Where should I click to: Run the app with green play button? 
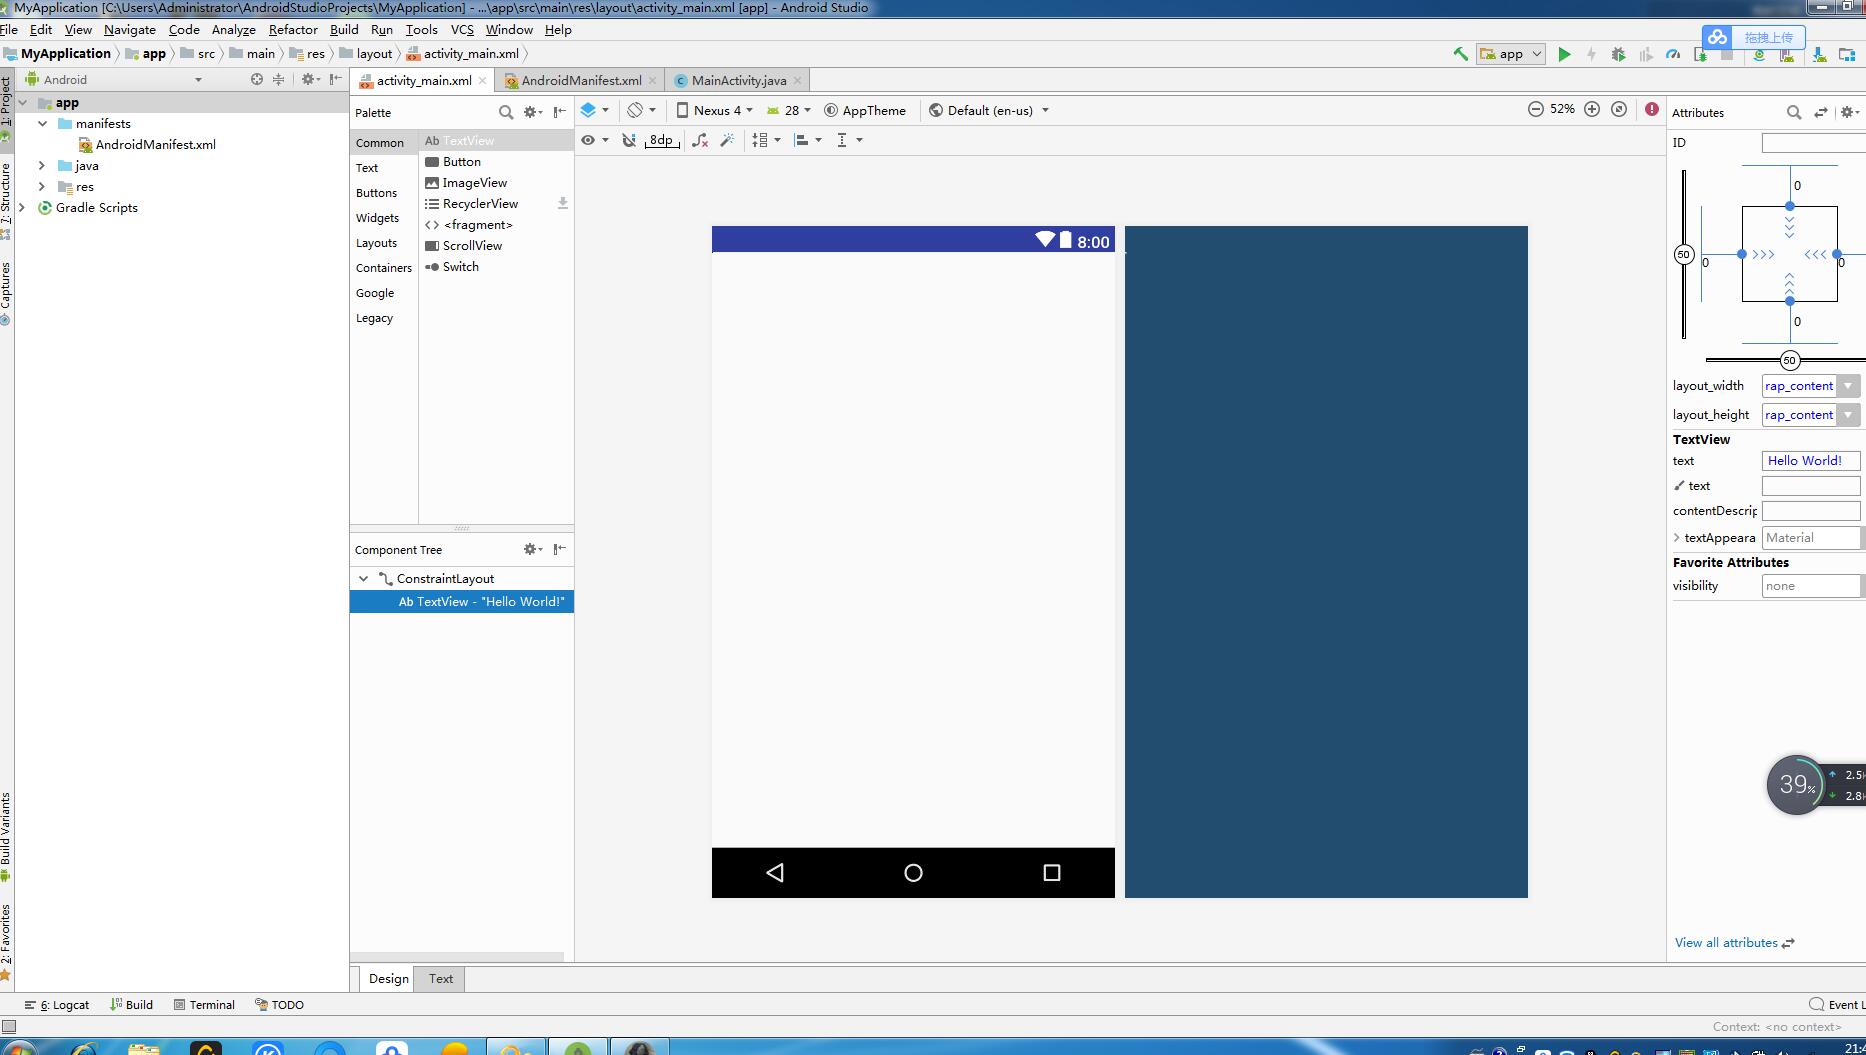[1565, 54]
